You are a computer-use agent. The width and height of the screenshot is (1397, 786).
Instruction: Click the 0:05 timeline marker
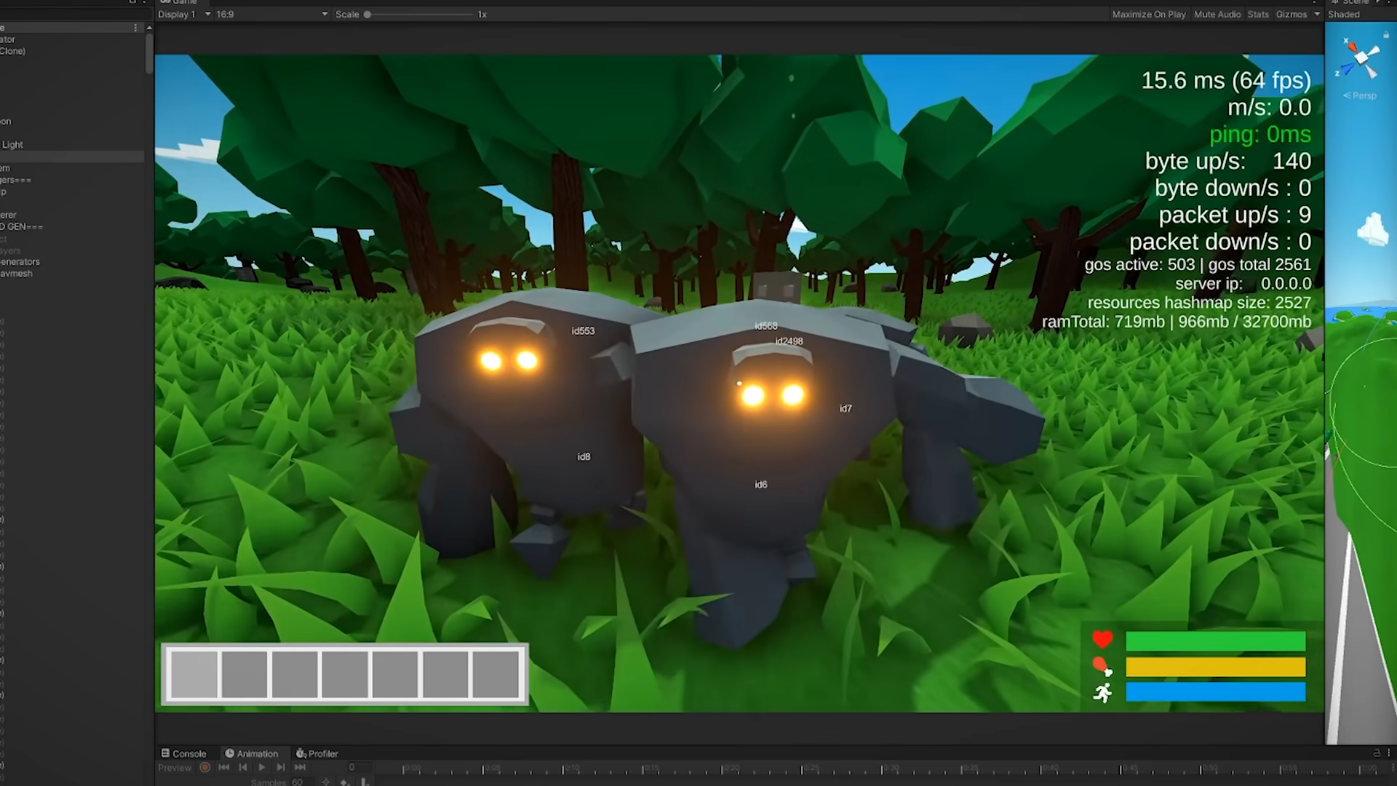point(491,768)
